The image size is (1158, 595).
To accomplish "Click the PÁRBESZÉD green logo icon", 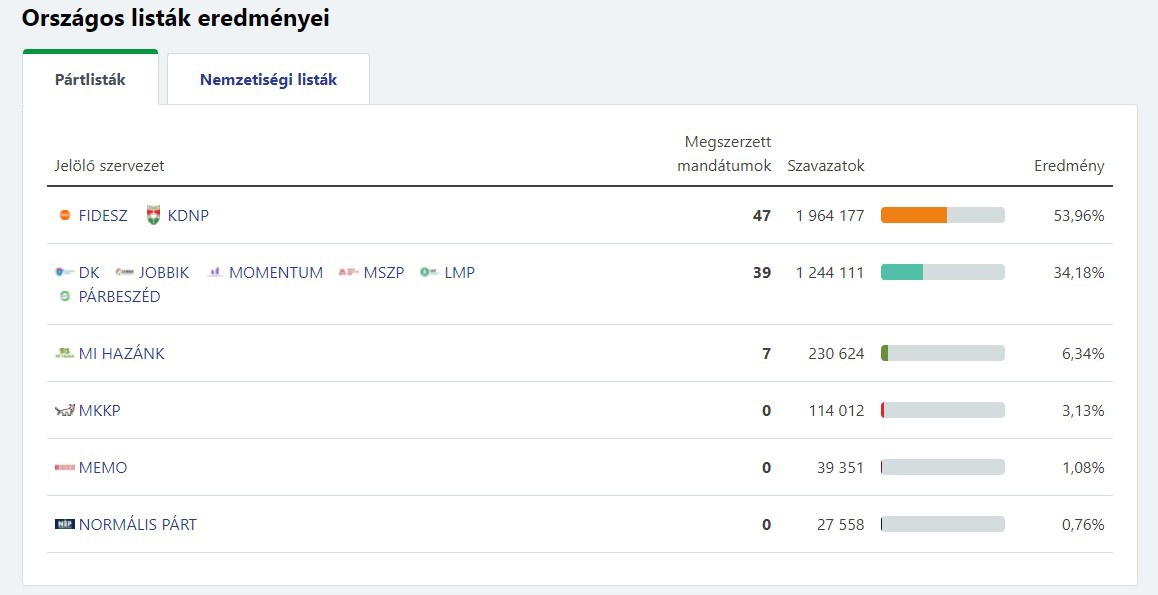I will point(65,297).
